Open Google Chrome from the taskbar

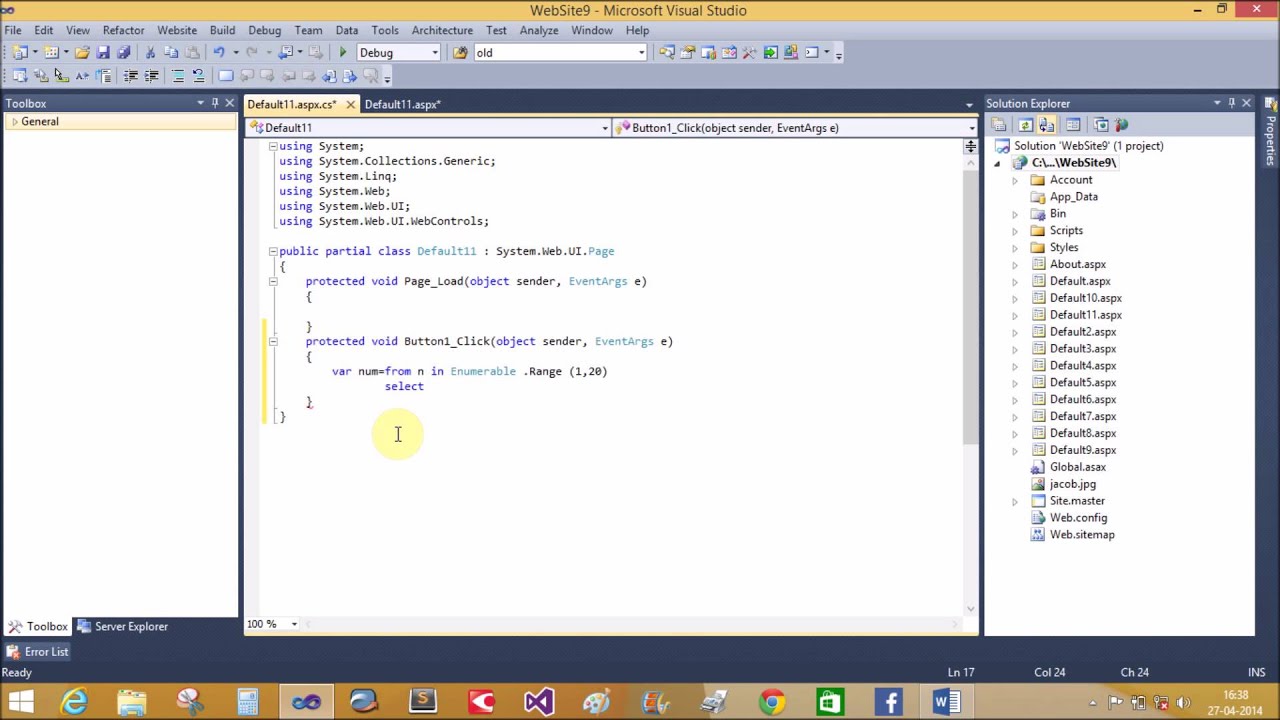[x=771, y=701]
